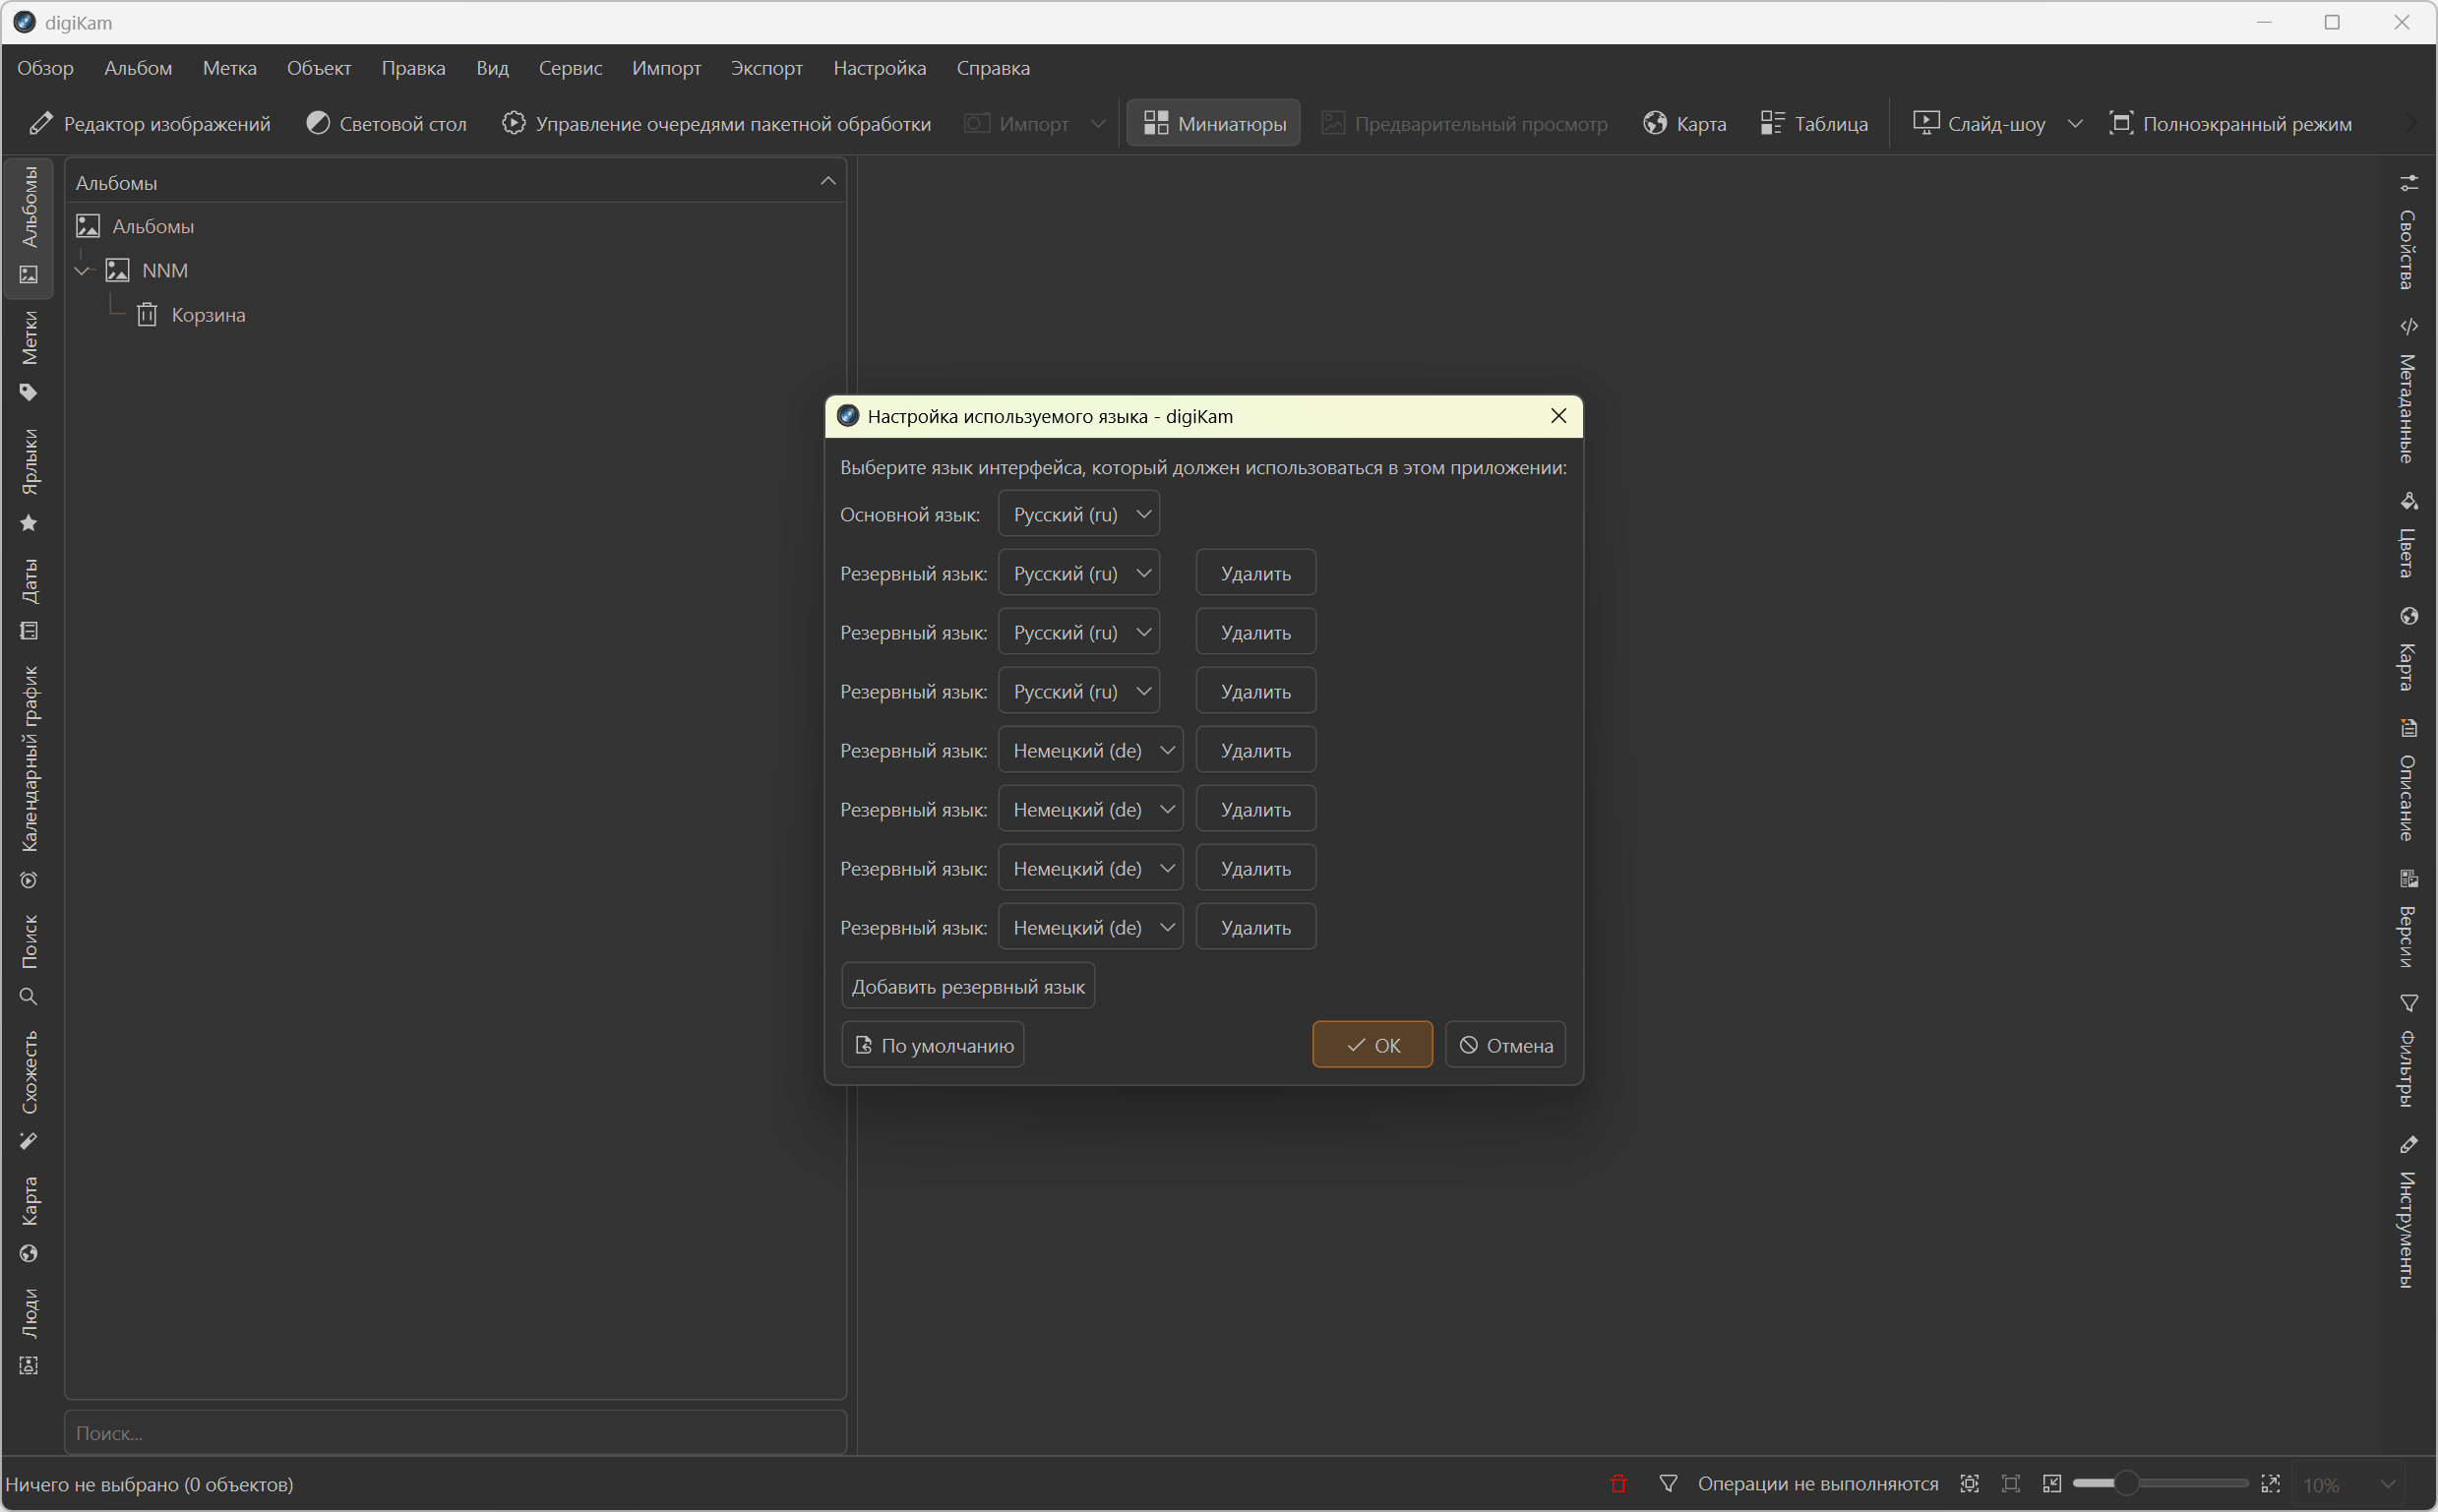Click the zoom-out icon left of slider

pos(2052,1484)
